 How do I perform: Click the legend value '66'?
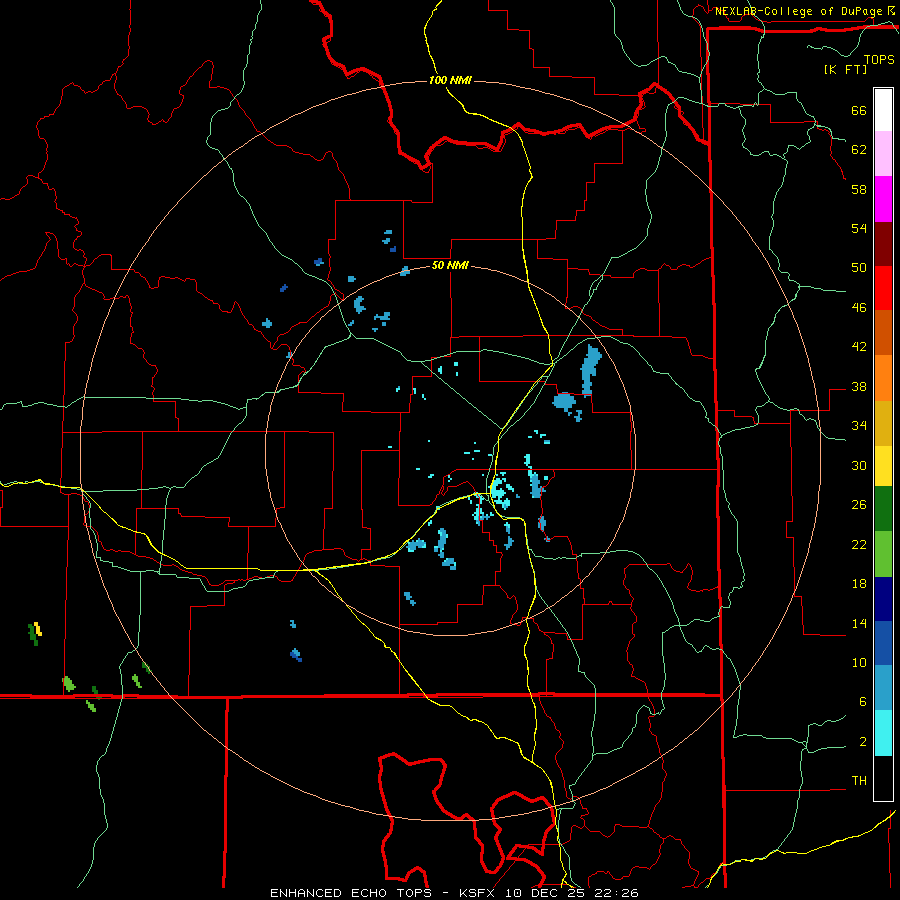point(859,110)
